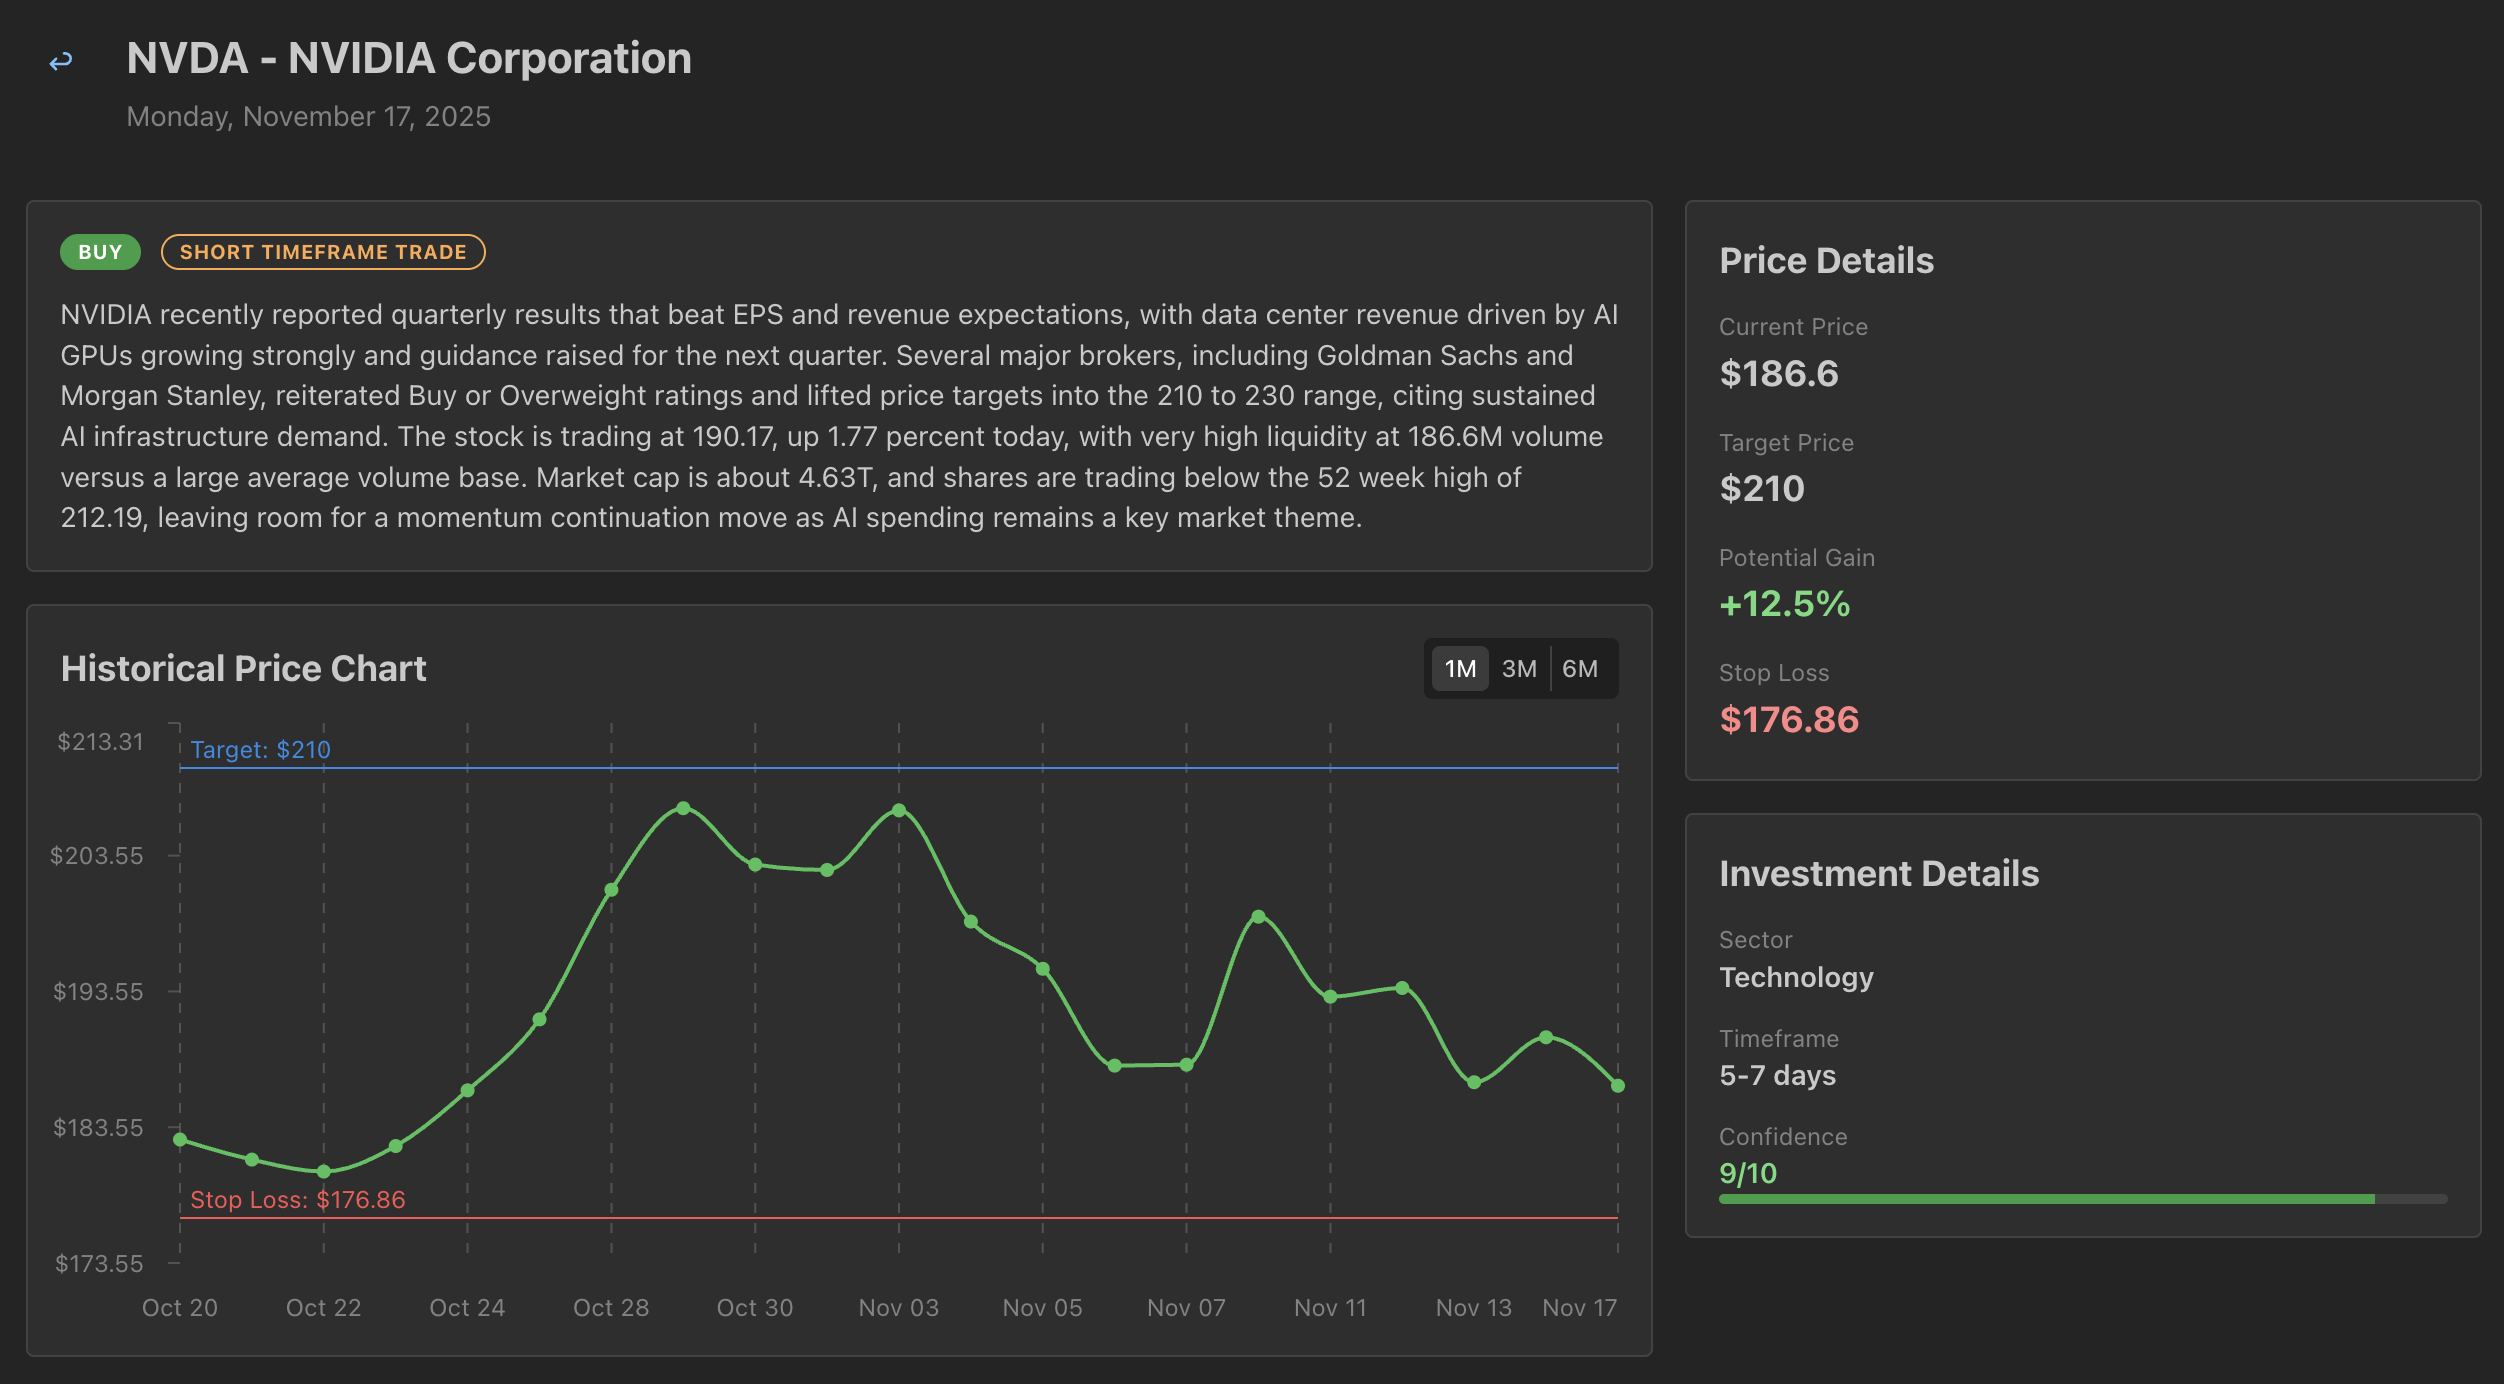Switch chart to 3M timeframe
Image resolution: width=2504 pixels, height=1384 pixels.
1518,667
